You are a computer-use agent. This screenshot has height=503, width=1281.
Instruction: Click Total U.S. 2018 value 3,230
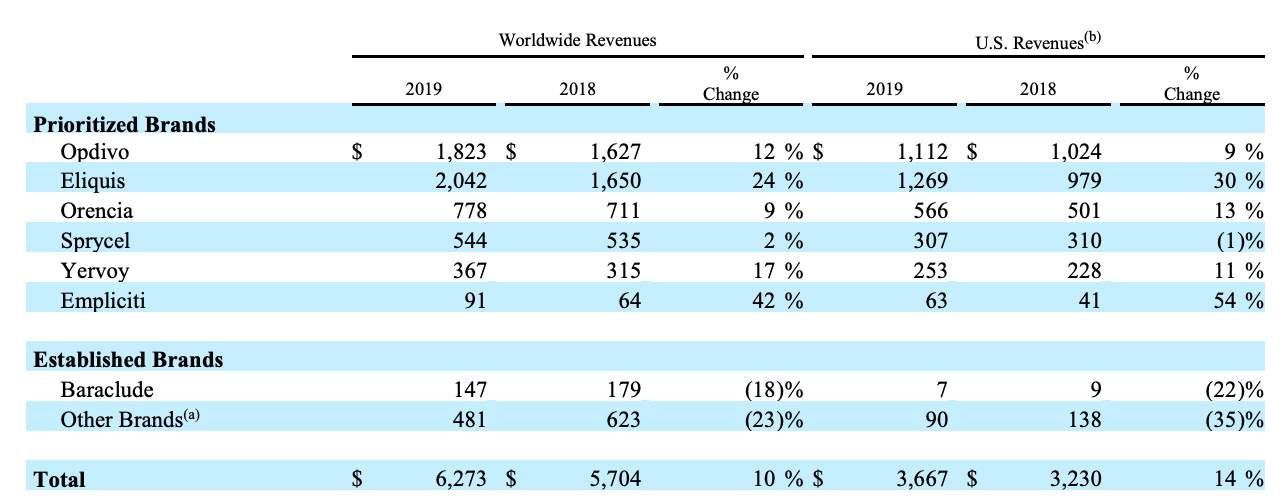pyautogui.click(x=1076, y=479)
